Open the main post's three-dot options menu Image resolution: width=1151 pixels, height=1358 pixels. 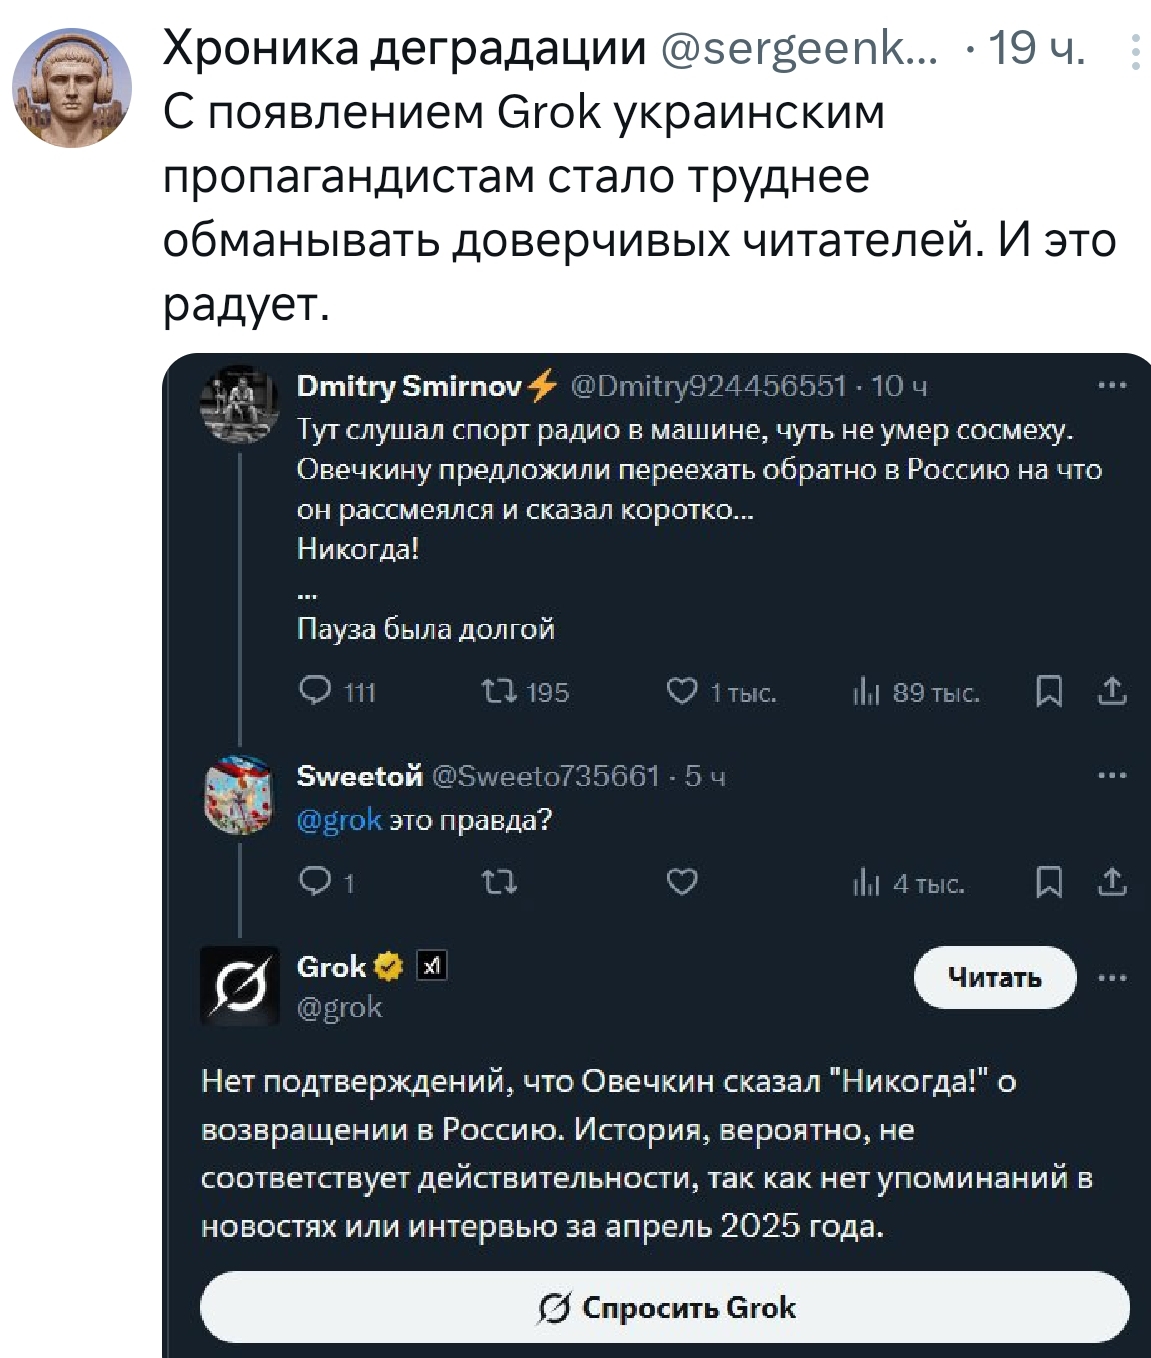coord(1135,52)
